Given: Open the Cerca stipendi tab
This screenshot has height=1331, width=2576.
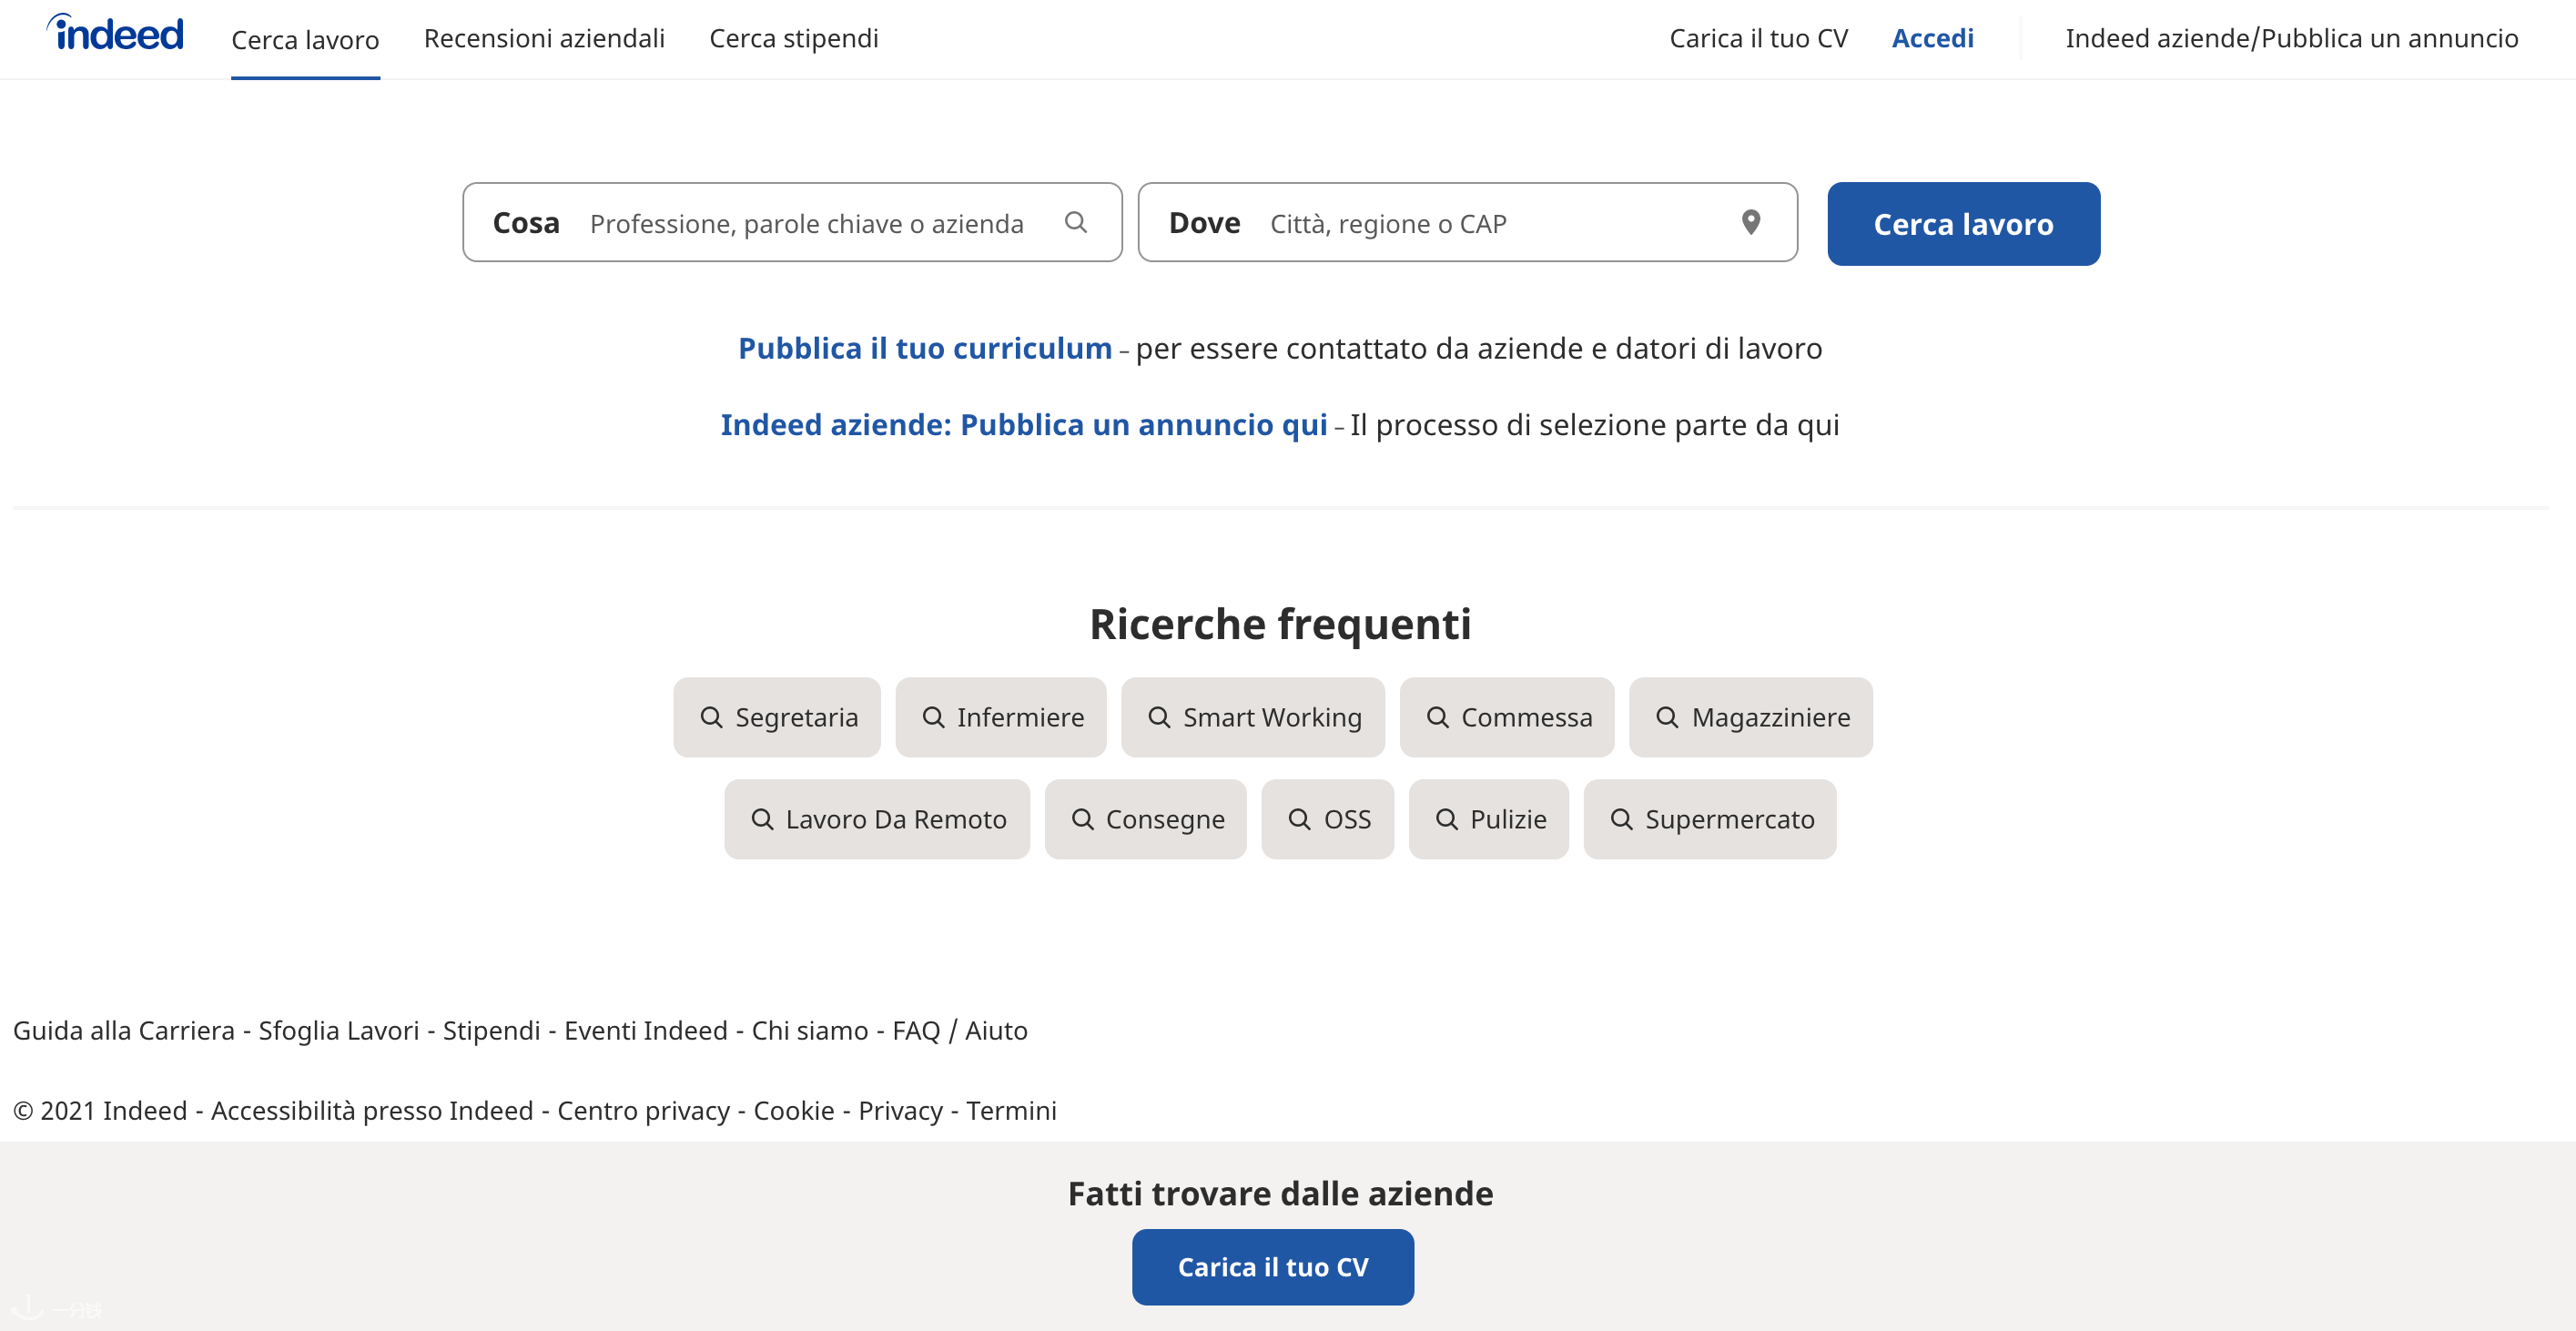Looking at the screenshot, I should 794,38.
